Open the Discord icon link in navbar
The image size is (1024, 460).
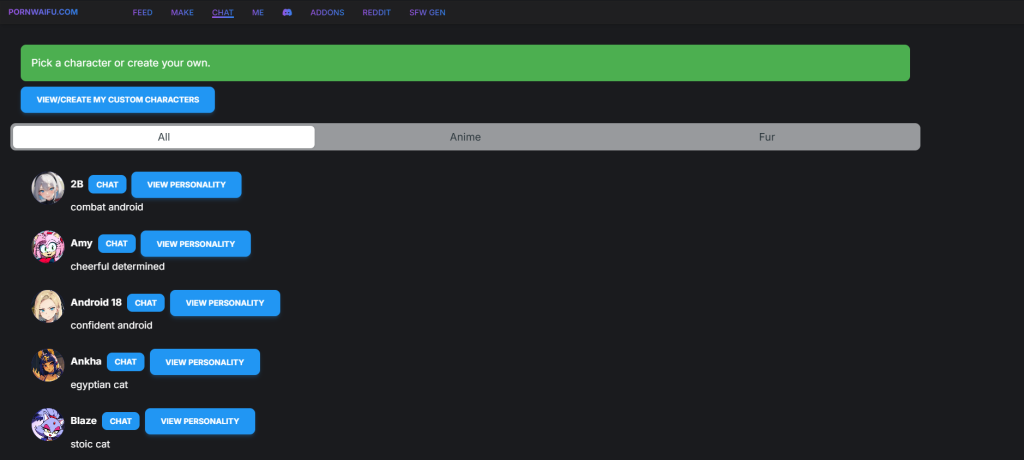pos(287,12)
